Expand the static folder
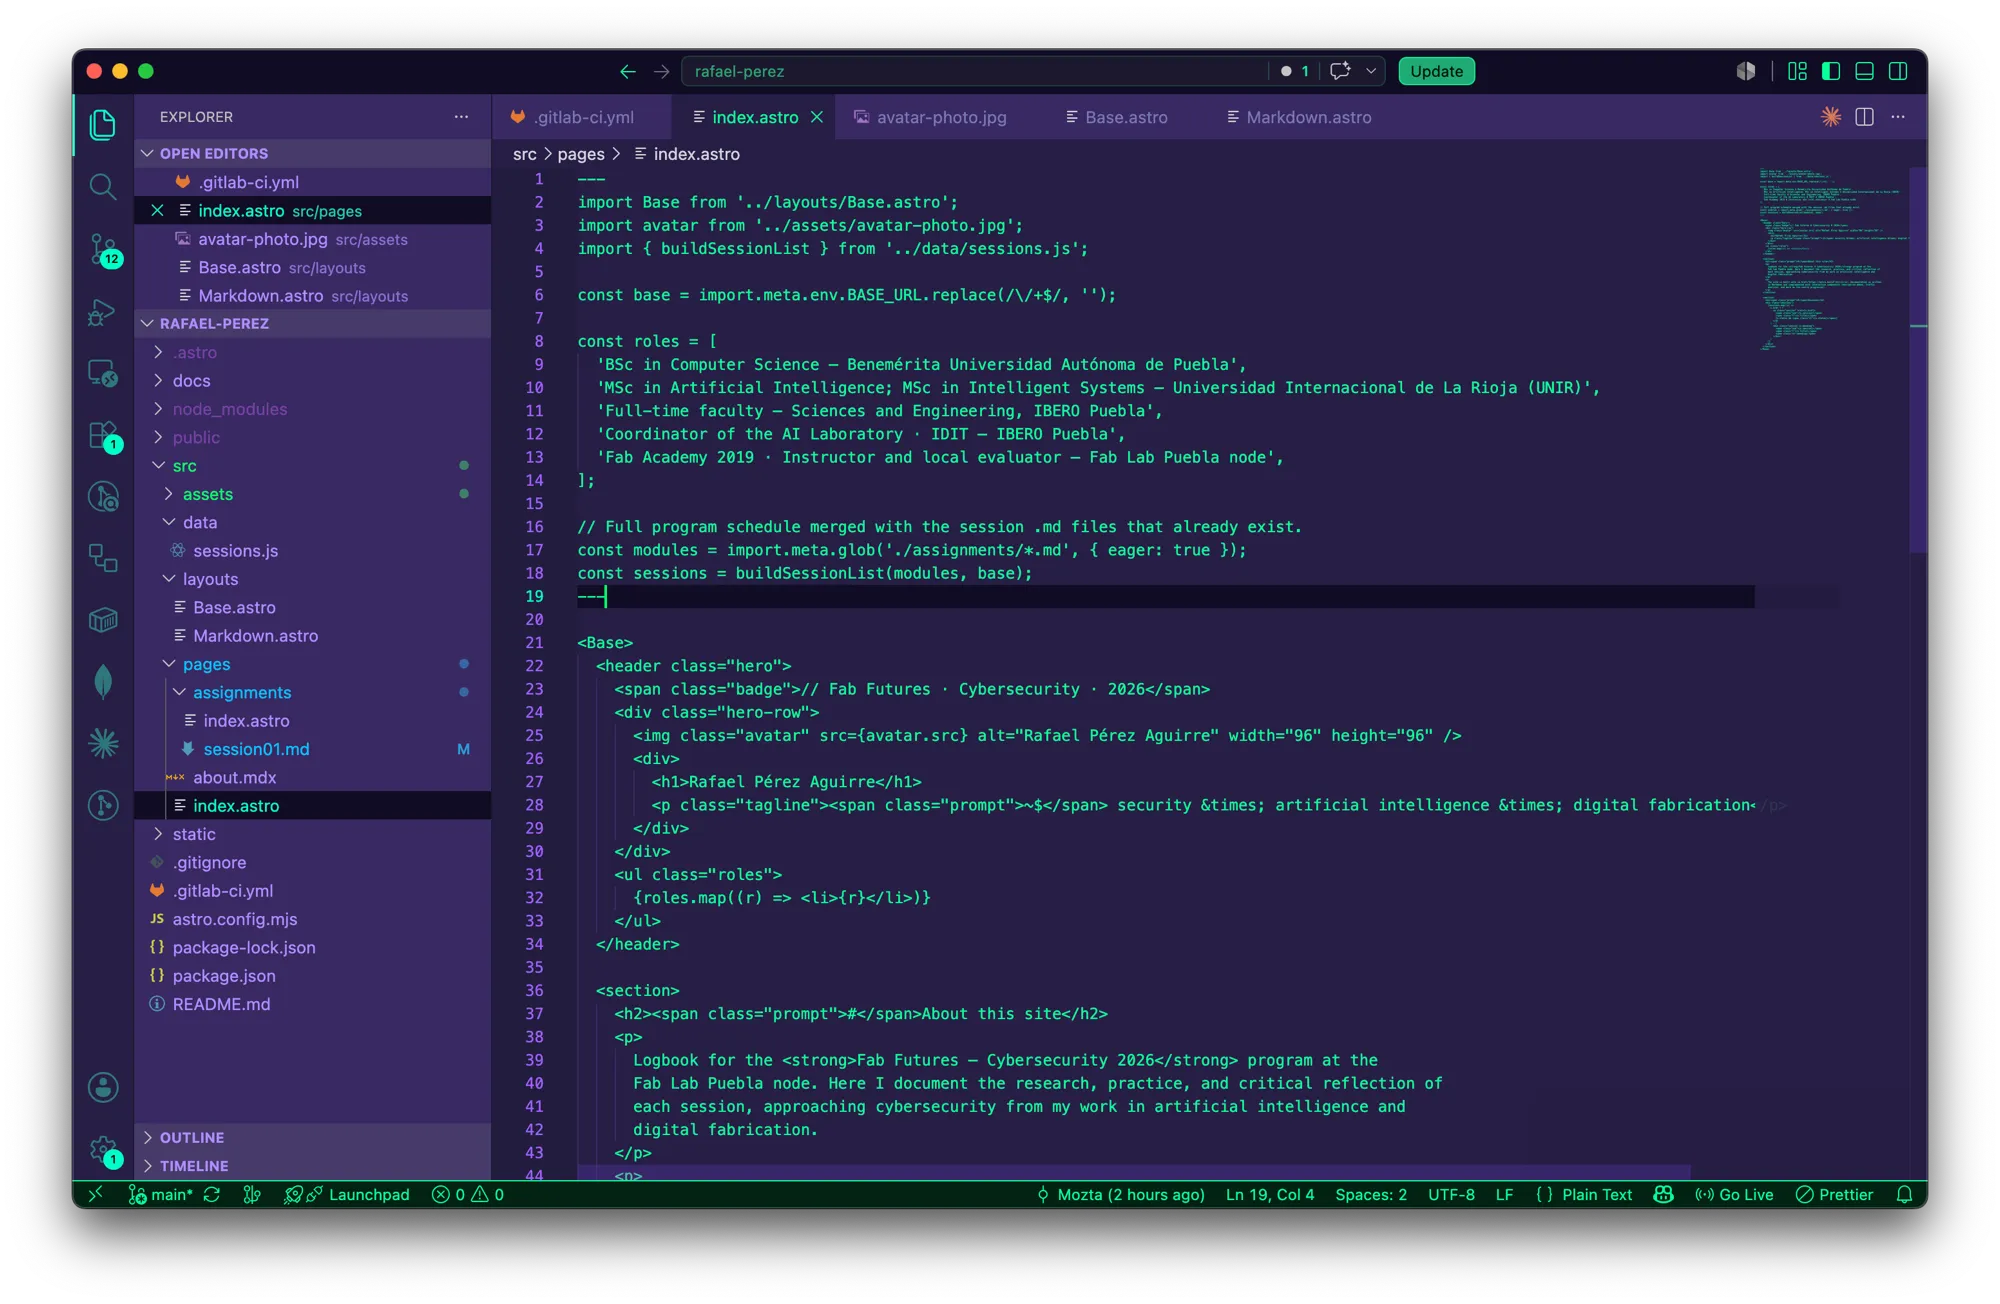 (x=312, y=833)
